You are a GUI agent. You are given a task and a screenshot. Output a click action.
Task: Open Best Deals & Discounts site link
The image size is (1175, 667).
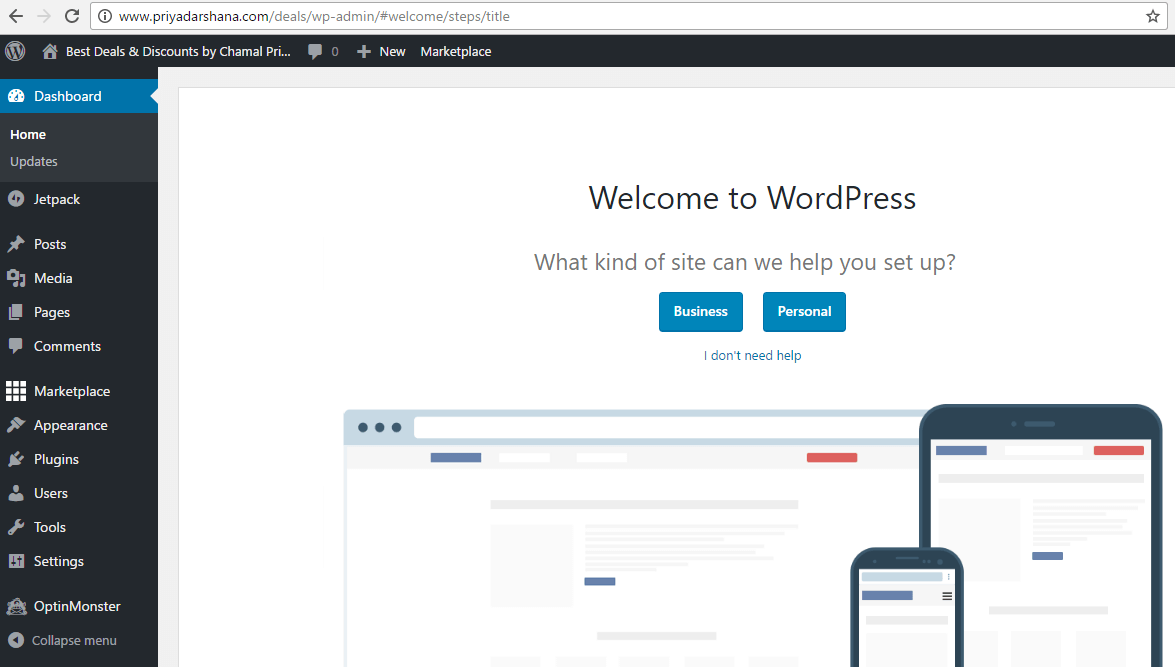point(178,51)
